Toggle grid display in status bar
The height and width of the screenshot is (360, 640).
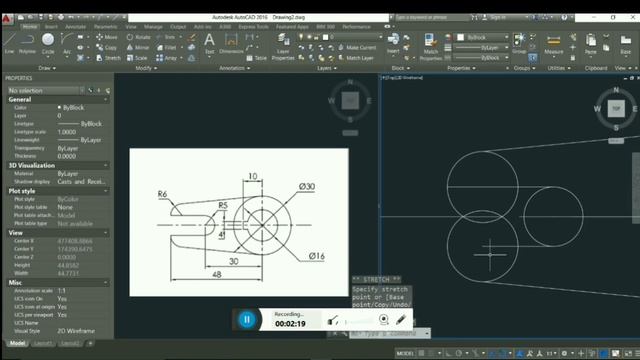[421, 353]
